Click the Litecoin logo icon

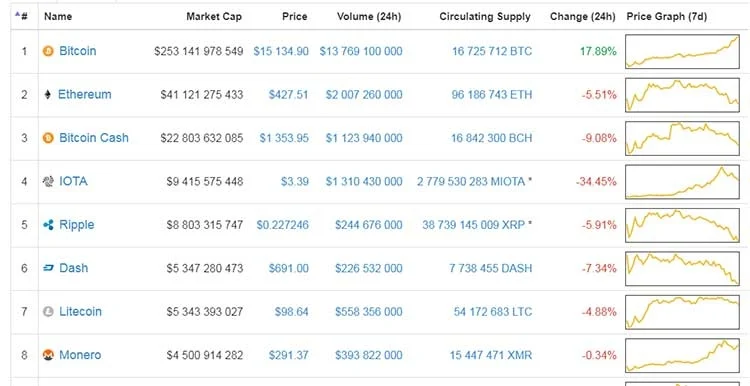(48, 312)
